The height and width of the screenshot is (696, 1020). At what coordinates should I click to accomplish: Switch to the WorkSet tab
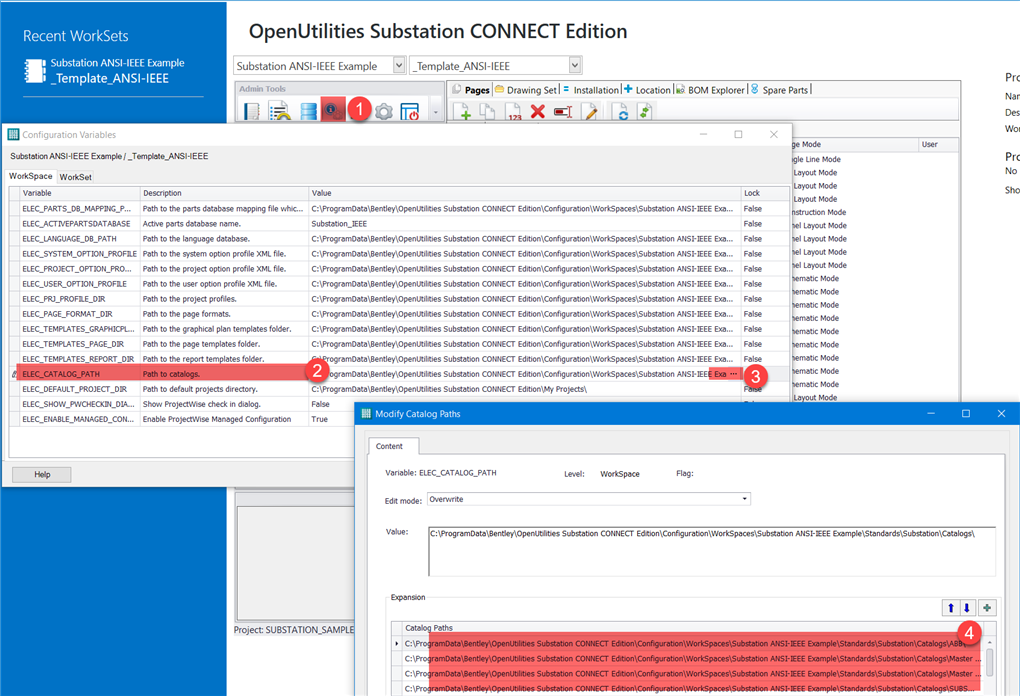[75, 176]
